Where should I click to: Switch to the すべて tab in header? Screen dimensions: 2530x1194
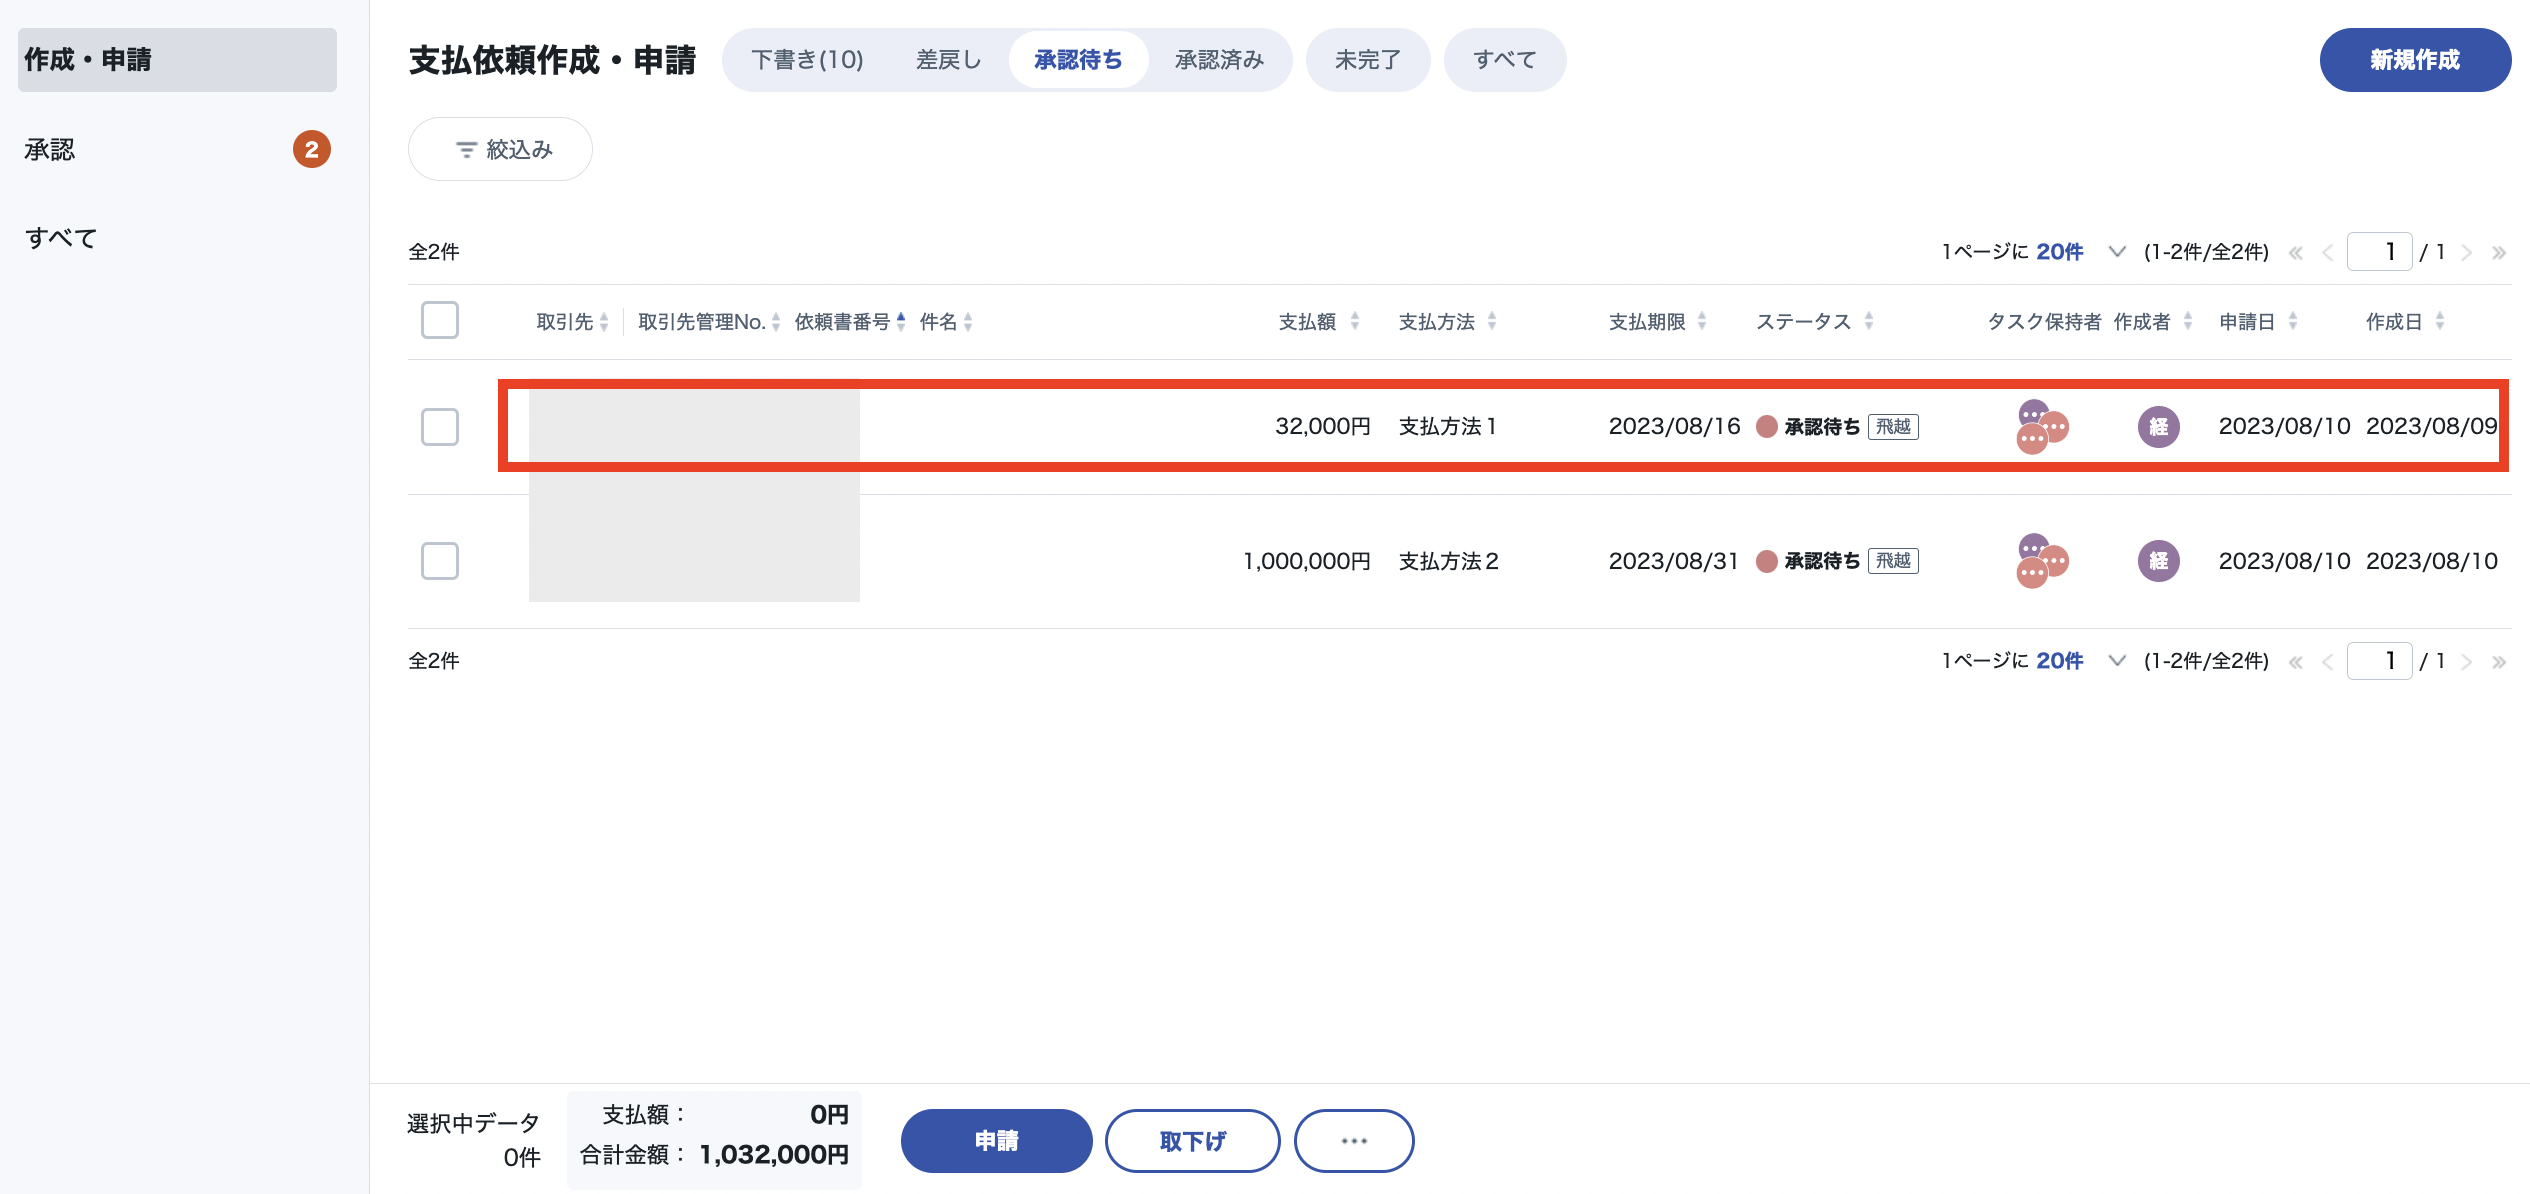[x=1505, y=60]
